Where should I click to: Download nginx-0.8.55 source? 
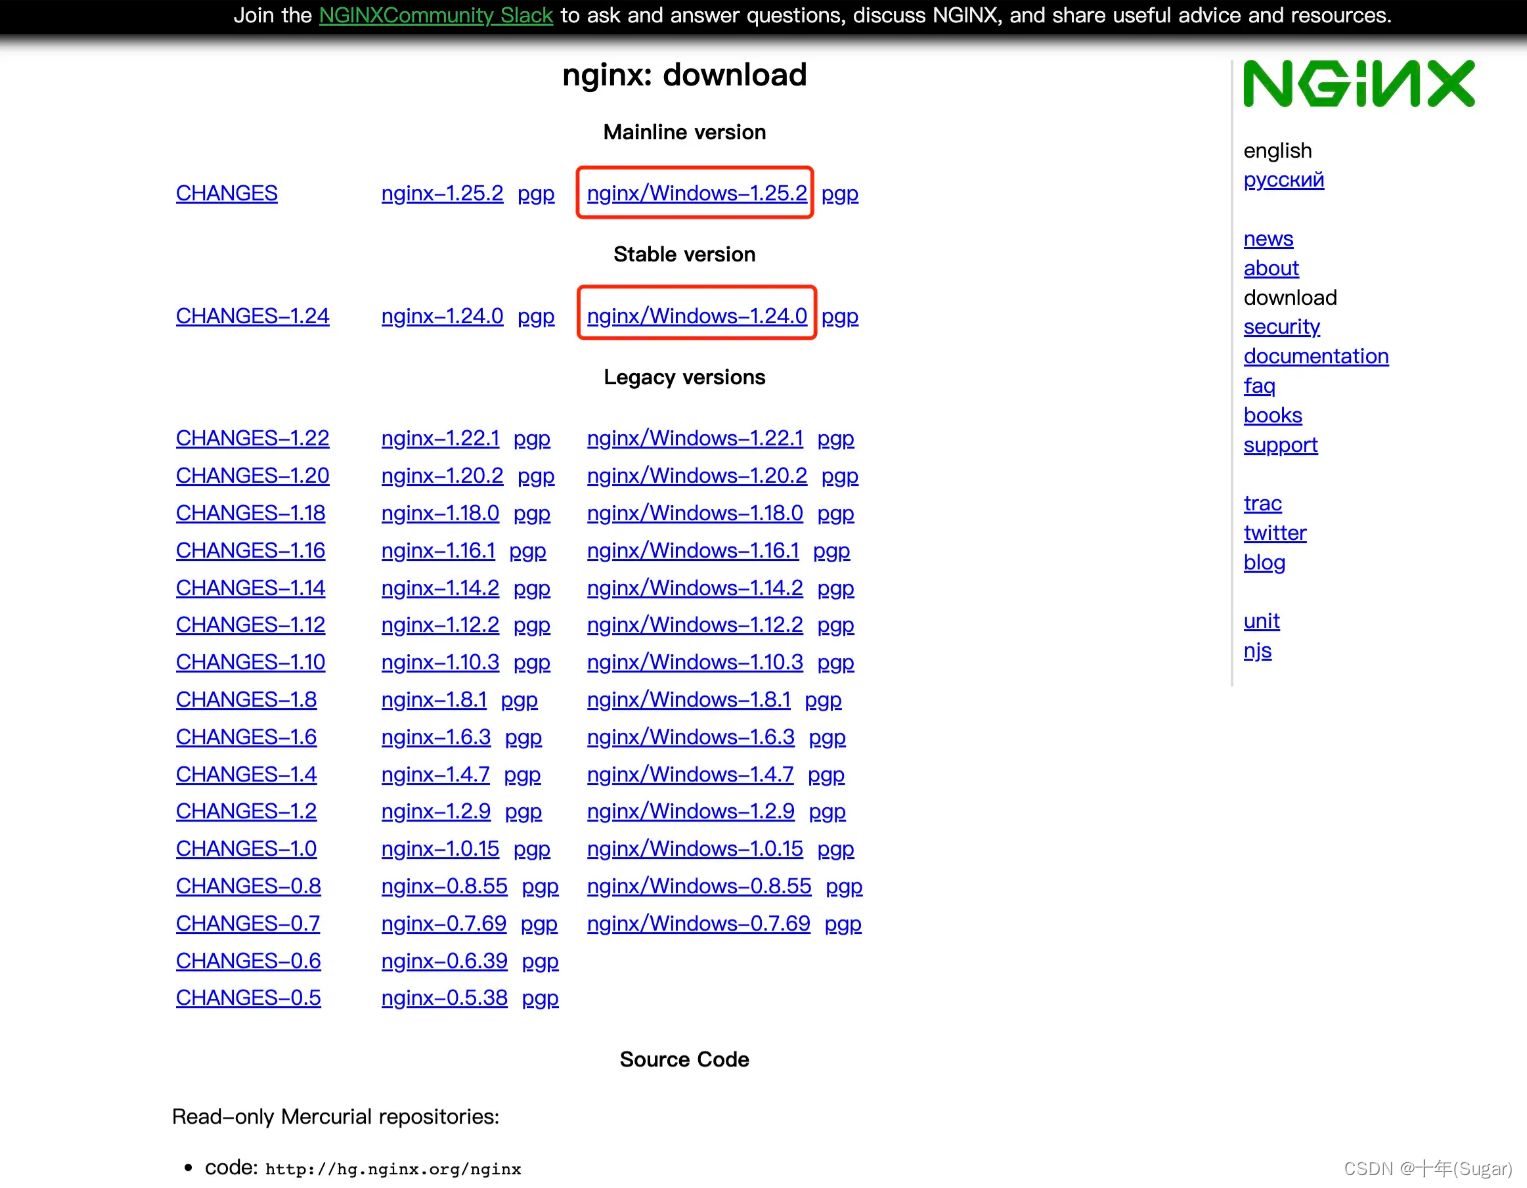tap(444, 887)
